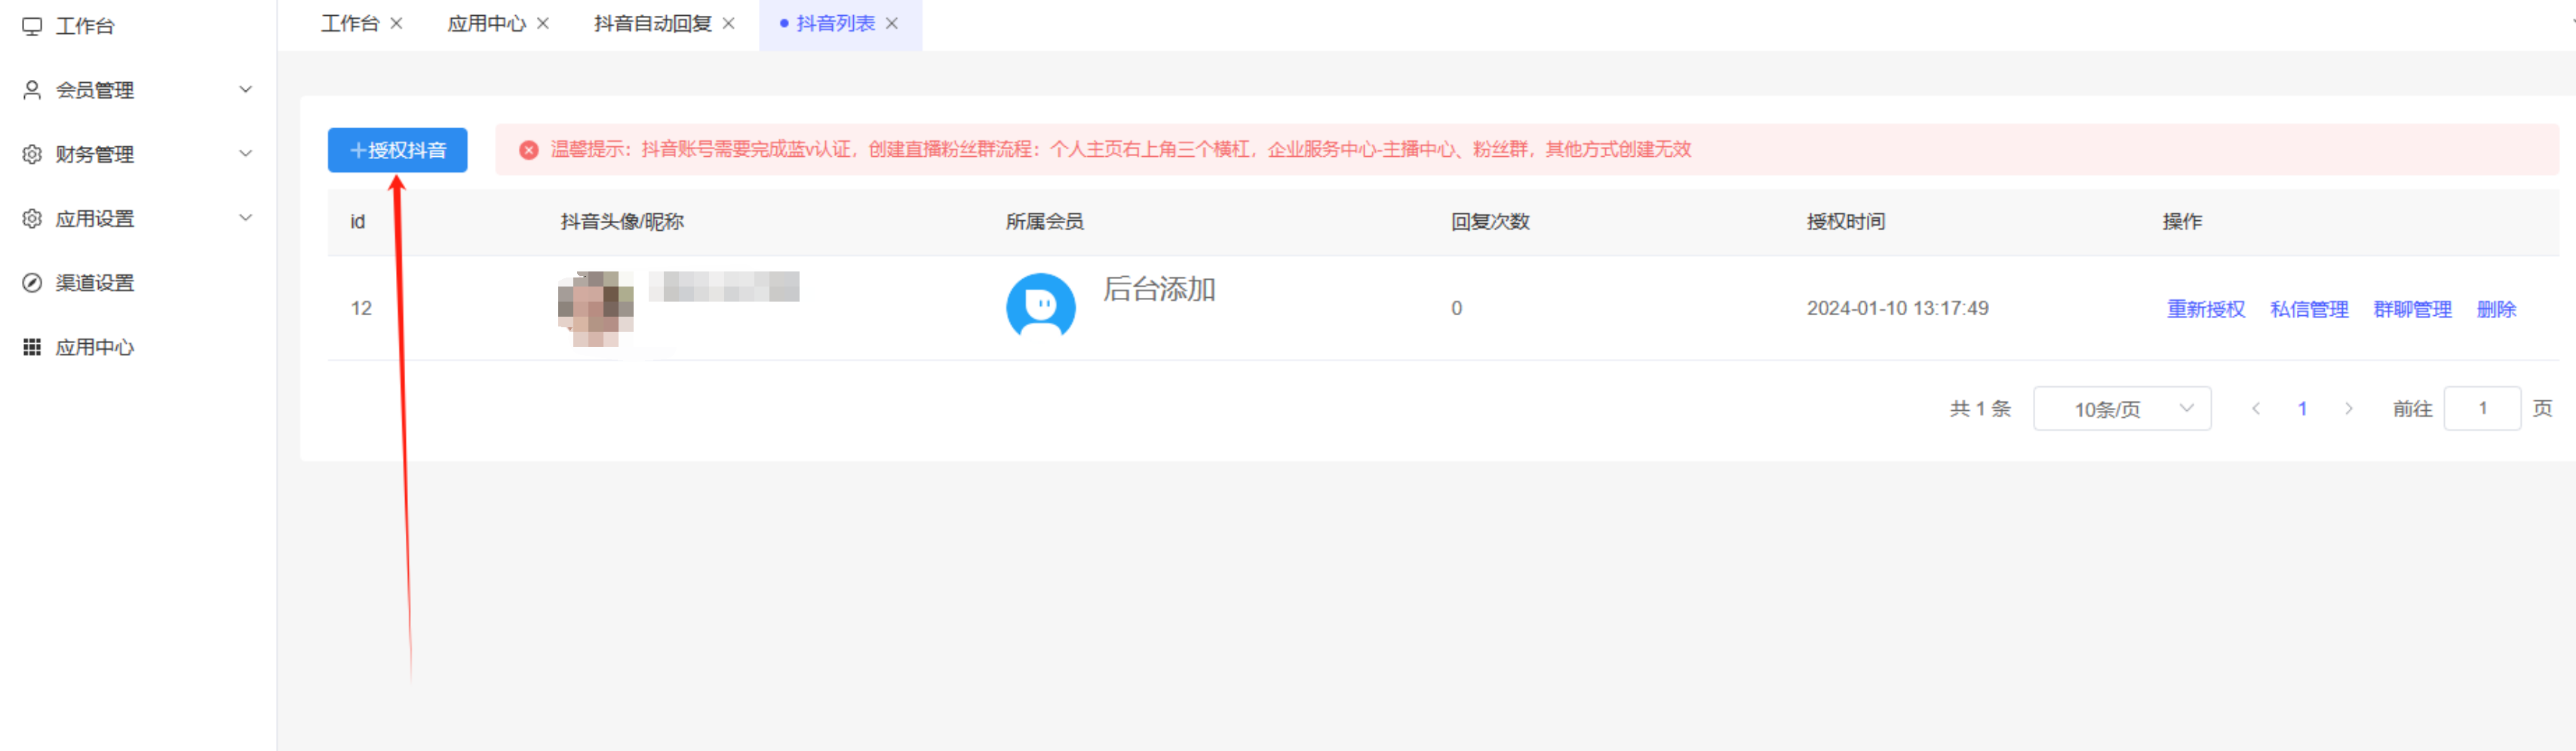Close the 抖音自动回复 tab
This screenshot has width=2576, height=751.
729,23
